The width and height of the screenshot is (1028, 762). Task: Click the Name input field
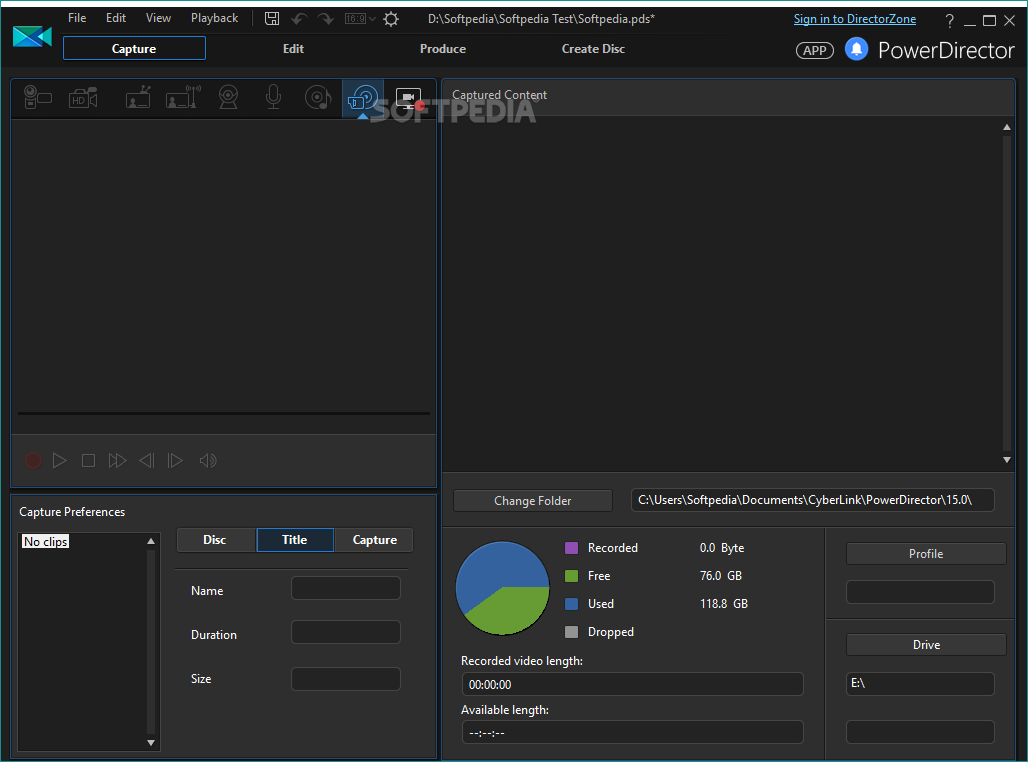pyautogui.click(x=346, y=588)
